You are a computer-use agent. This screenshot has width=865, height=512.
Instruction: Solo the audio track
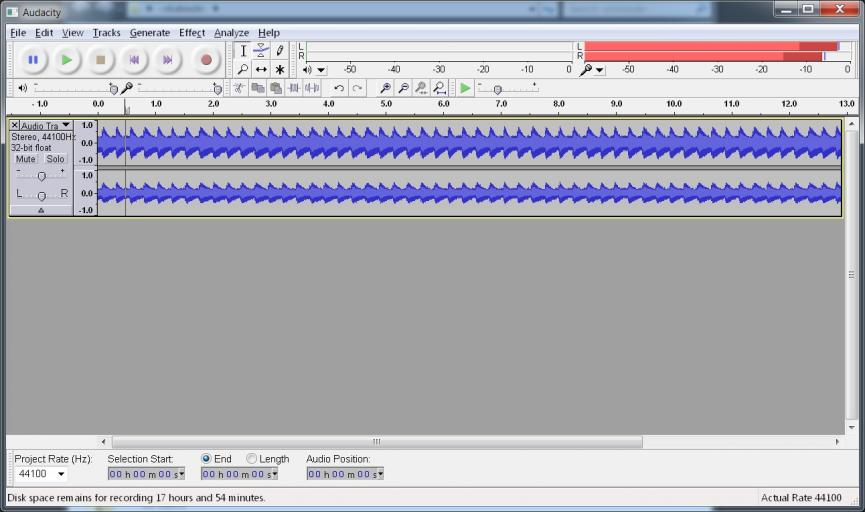(x=55, y=159)
